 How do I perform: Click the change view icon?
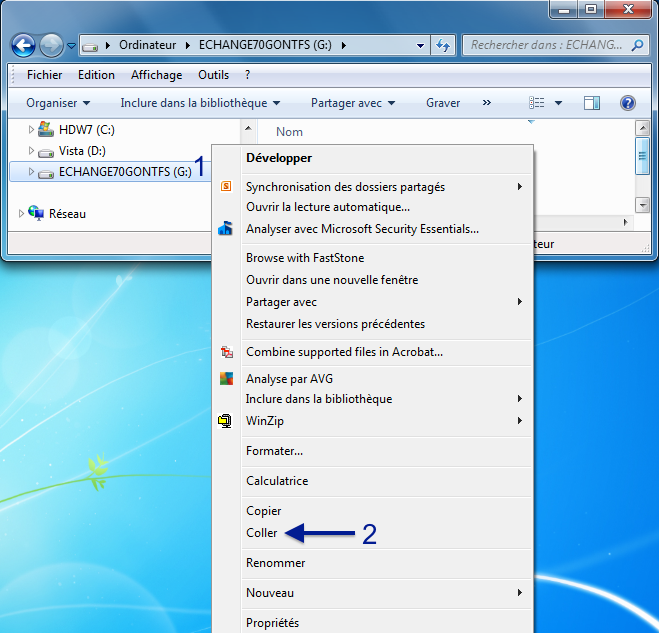(537, 103)
